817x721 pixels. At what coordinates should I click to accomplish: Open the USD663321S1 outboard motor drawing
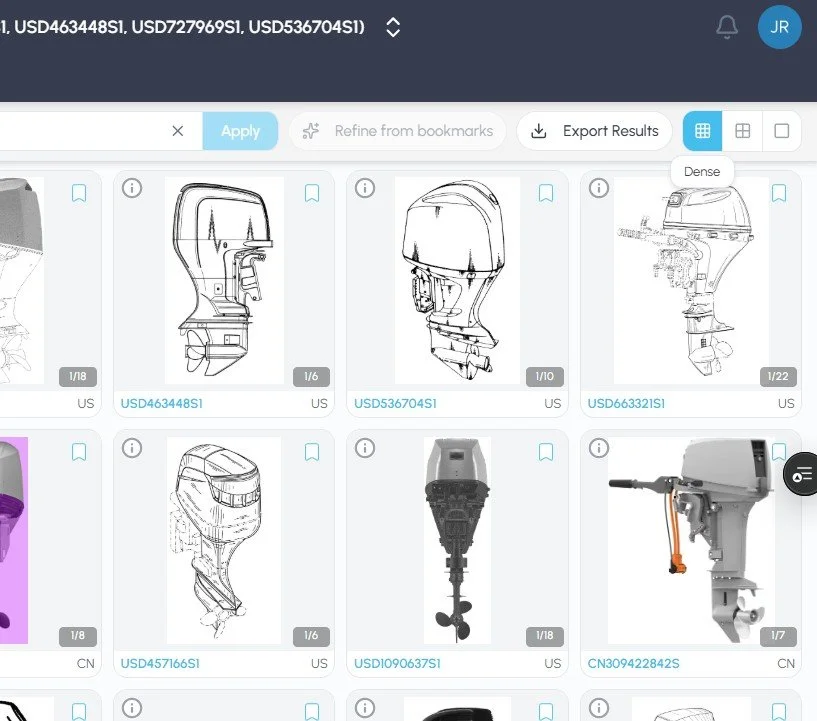pos(690,280)
